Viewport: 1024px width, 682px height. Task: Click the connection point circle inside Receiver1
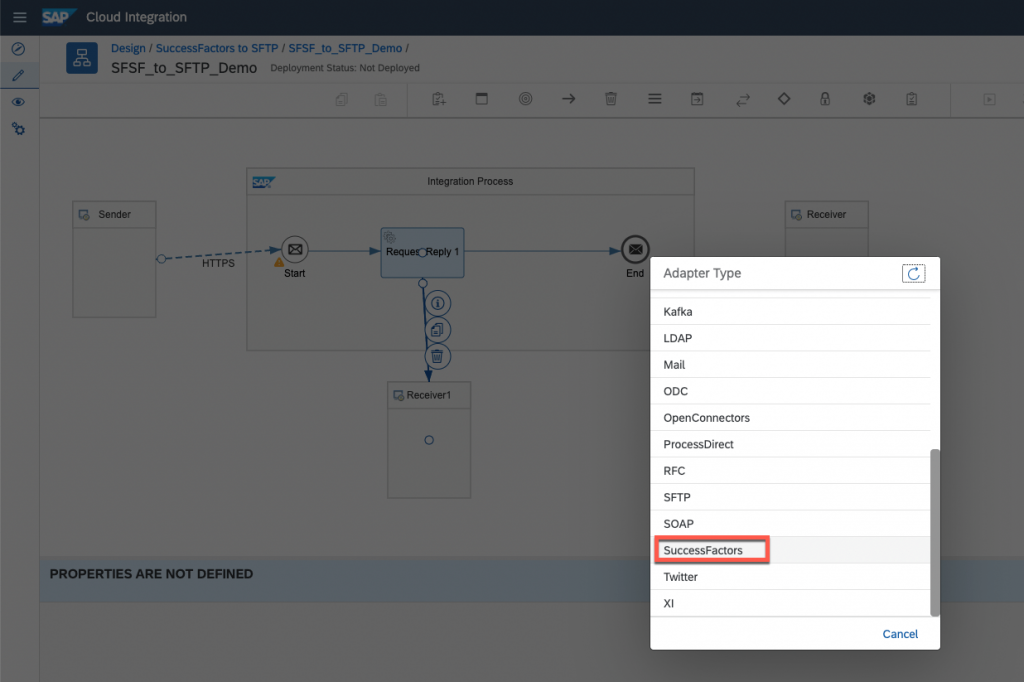(x=429, y=440)
